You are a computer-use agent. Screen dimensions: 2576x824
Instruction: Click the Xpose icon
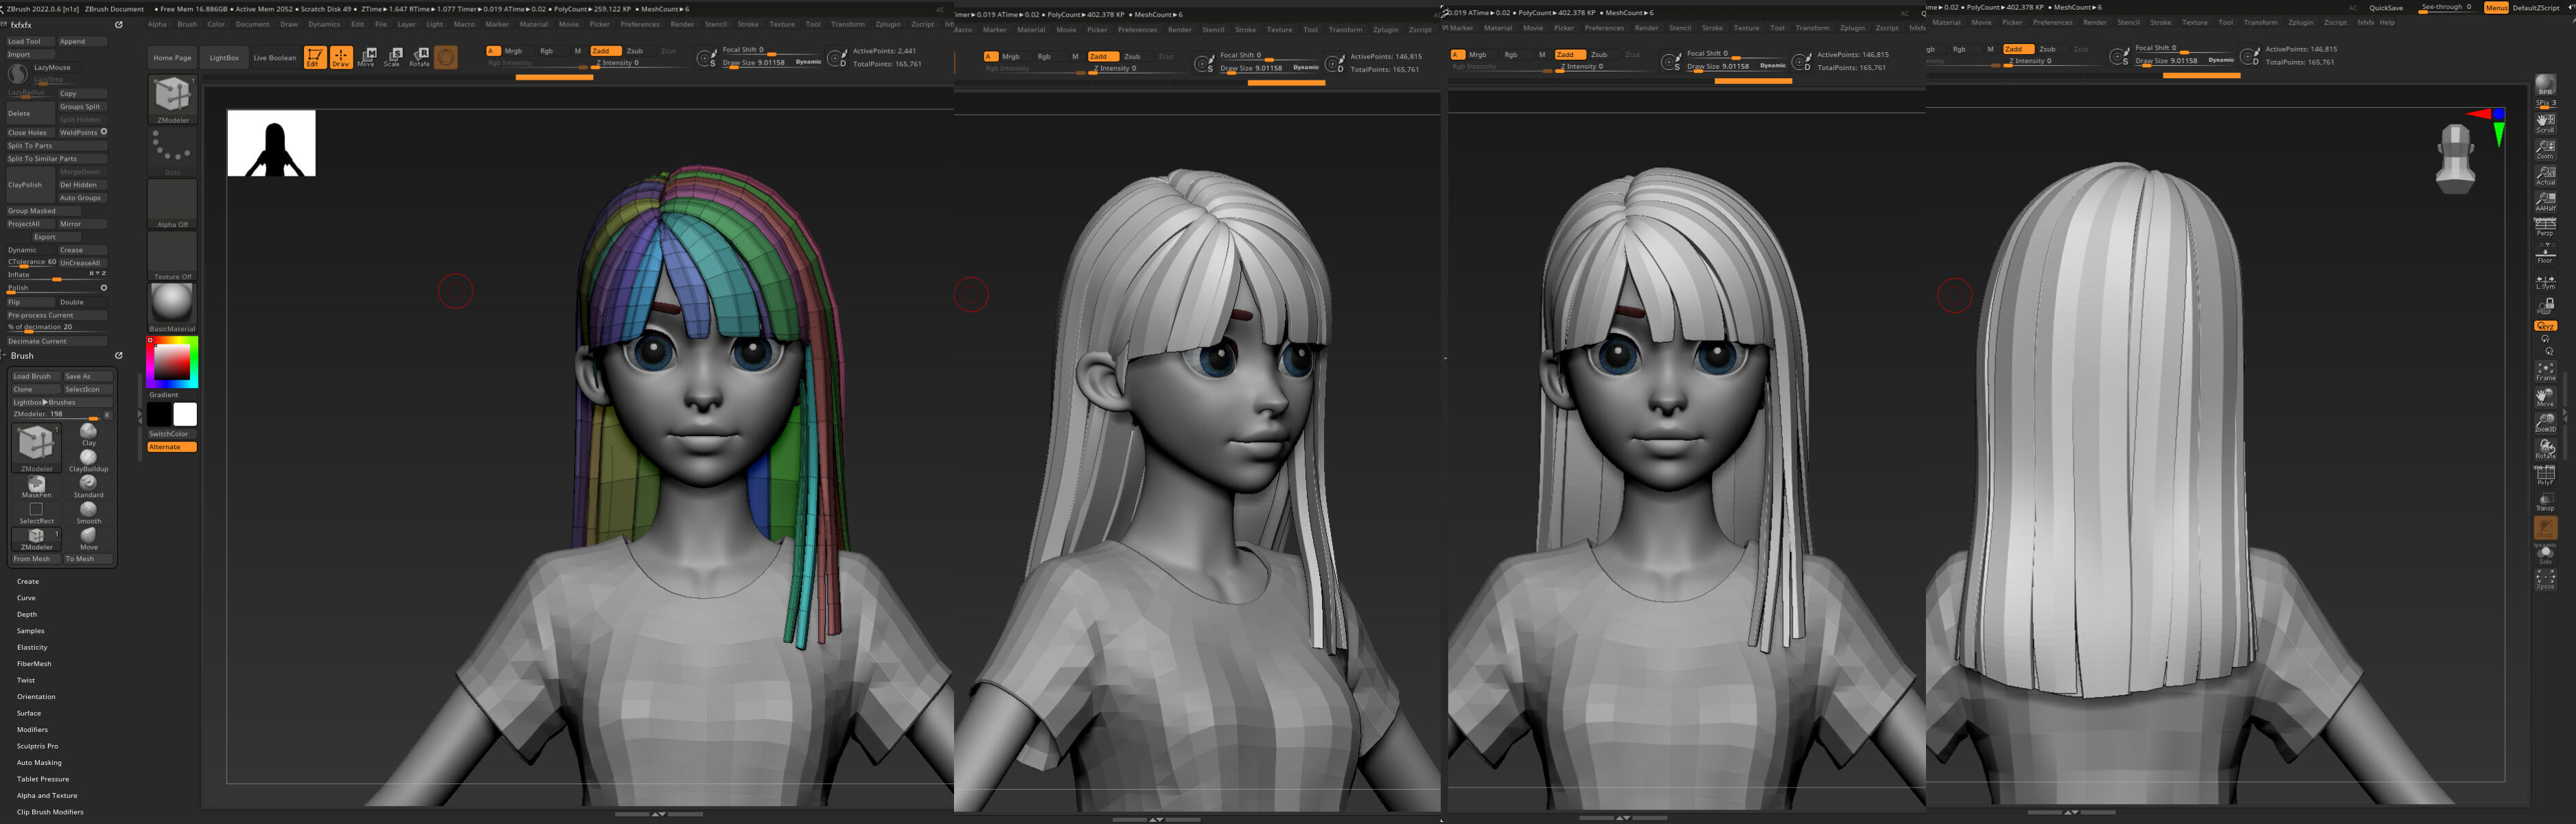coord(2545,579)
